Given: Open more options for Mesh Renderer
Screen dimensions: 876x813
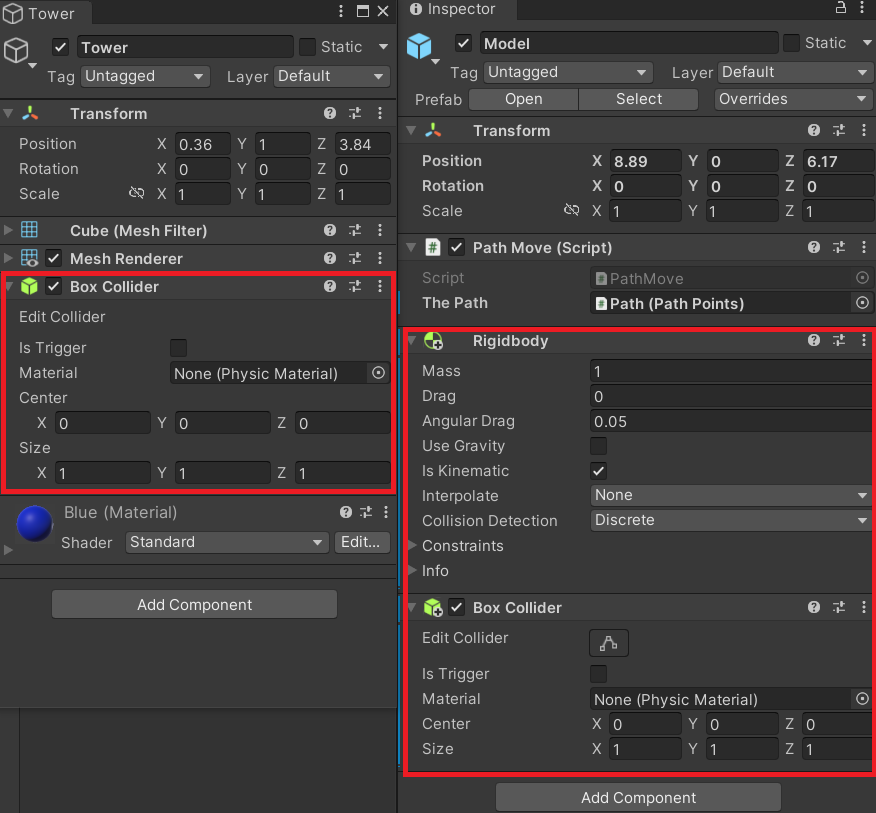Looking at the screenshot, I should pyautogui.click(x=380, y=258).
